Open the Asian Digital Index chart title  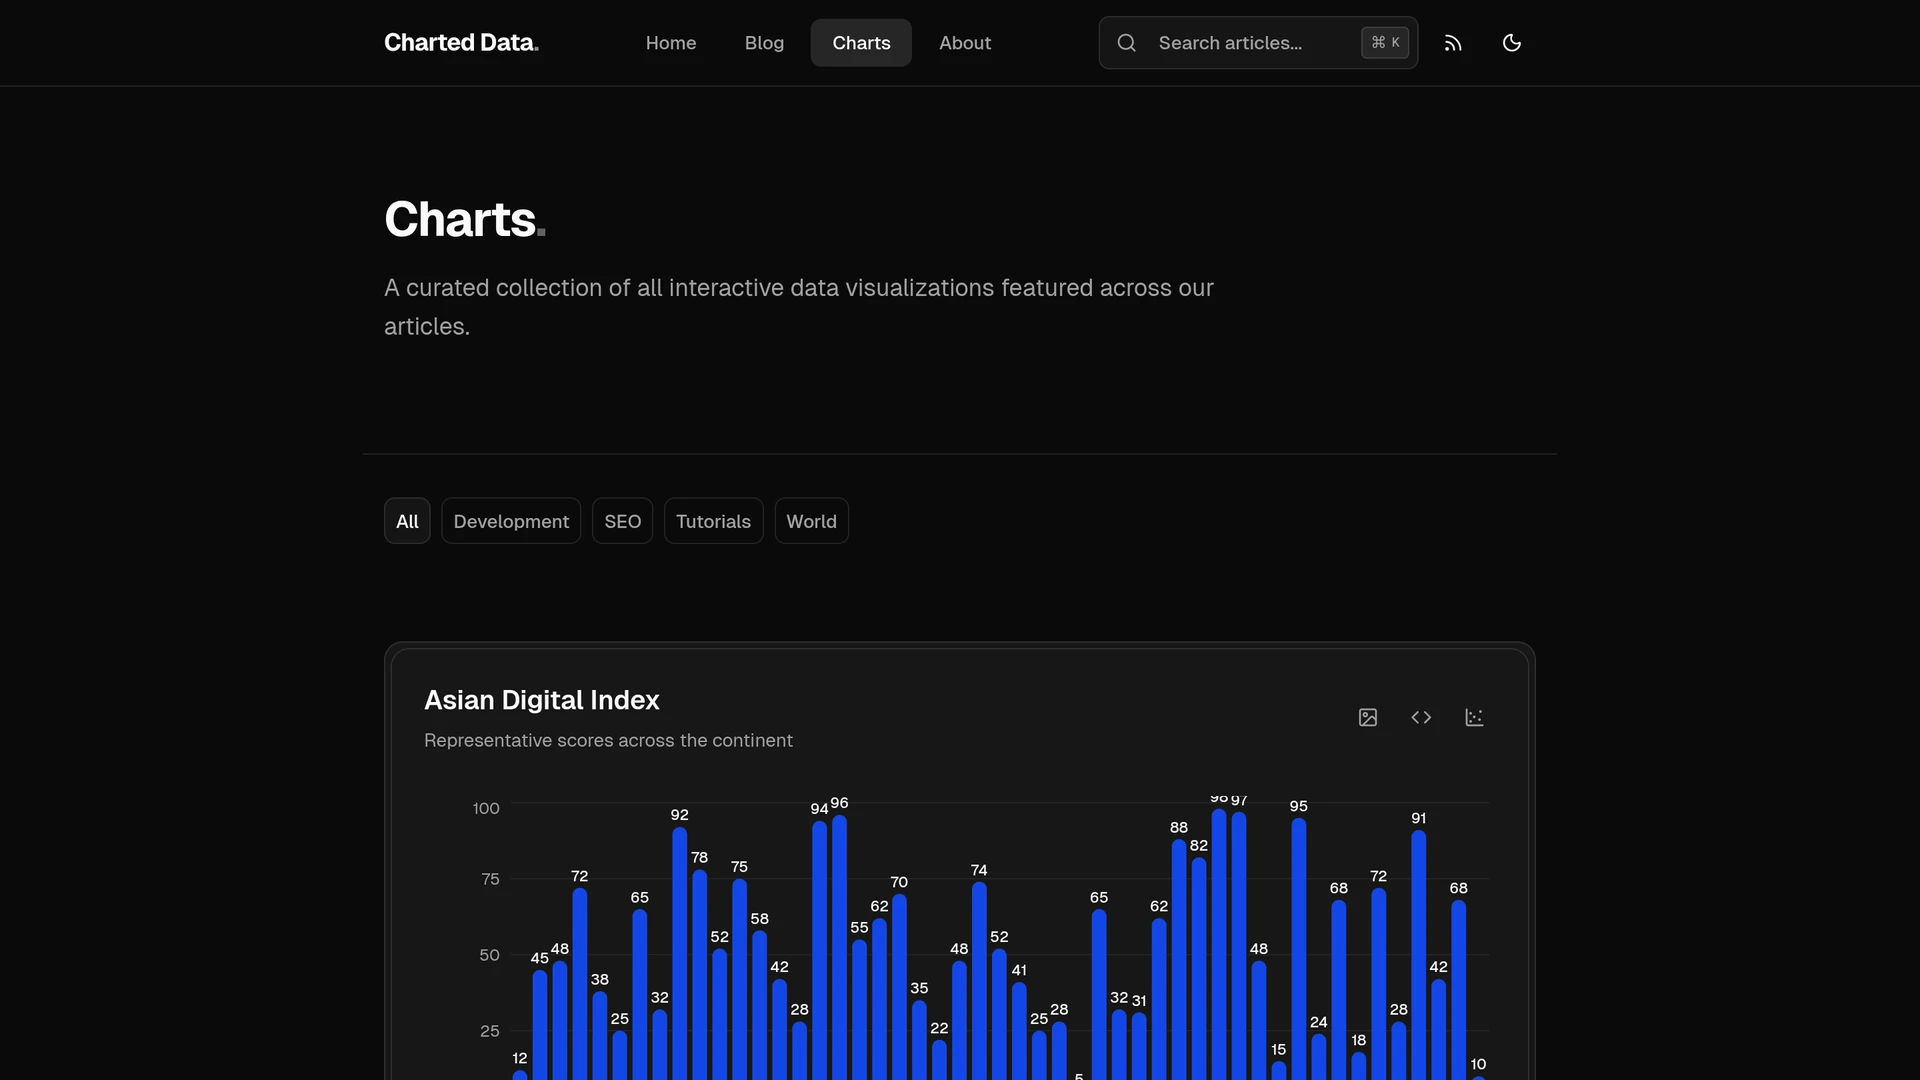coord(541,700)
